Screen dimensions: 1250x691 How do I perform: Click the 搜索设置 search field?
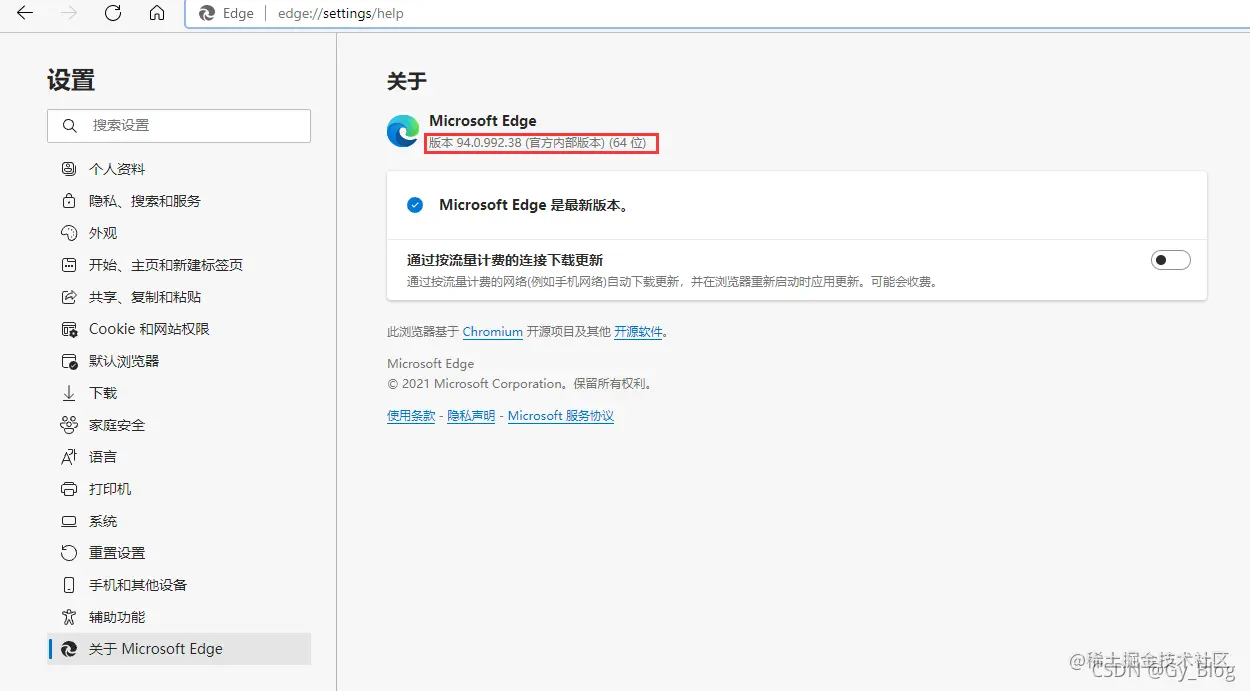pos(179,126)
